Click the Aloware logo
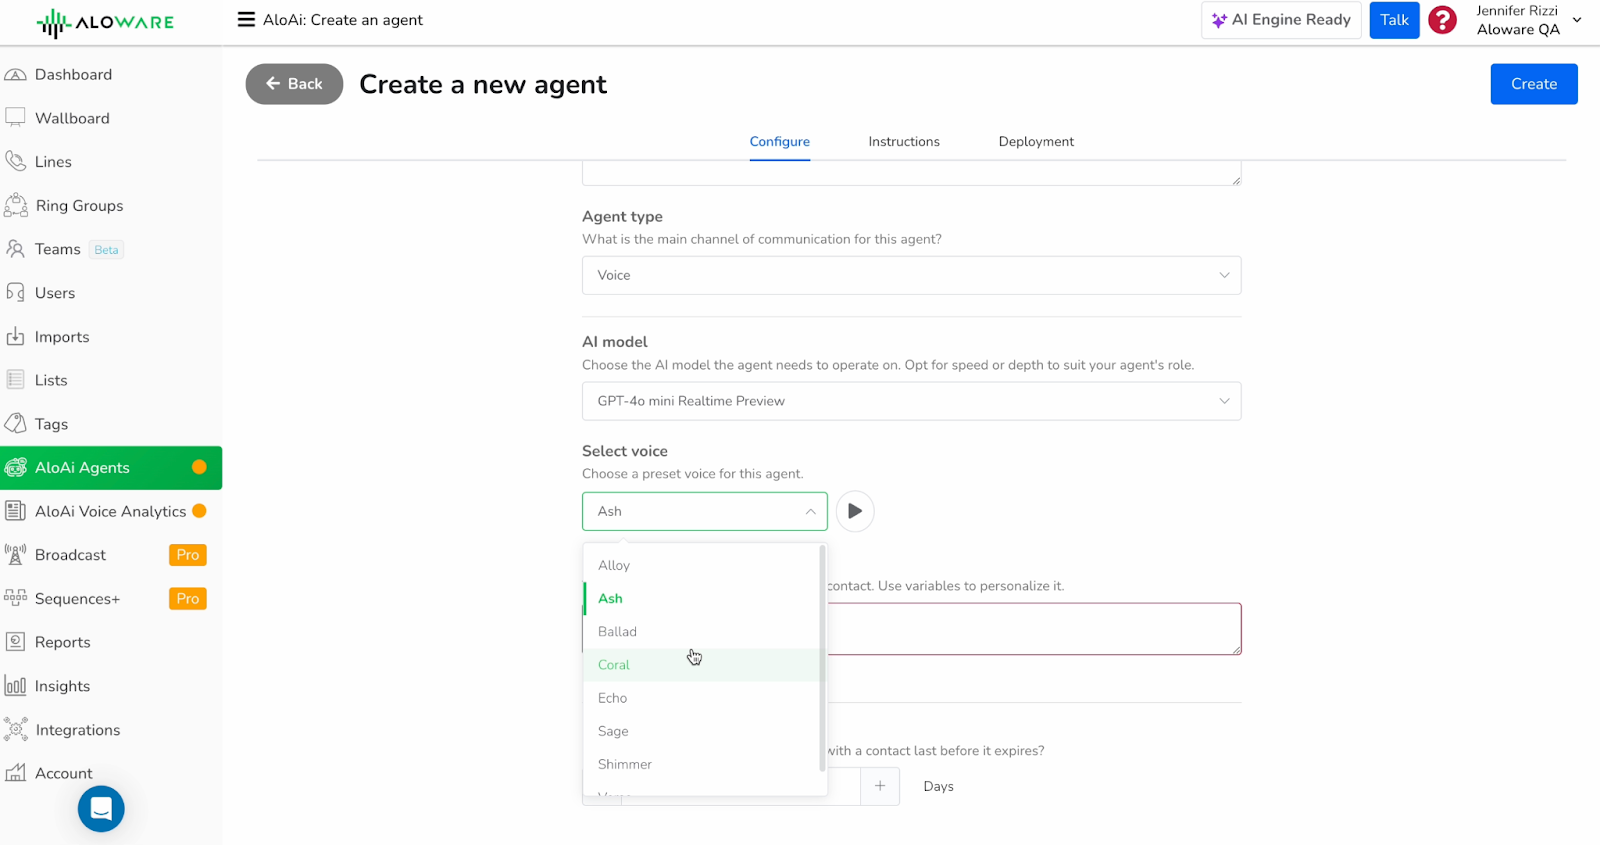Viewport: 1600px width, 845px height. [105, 23]
